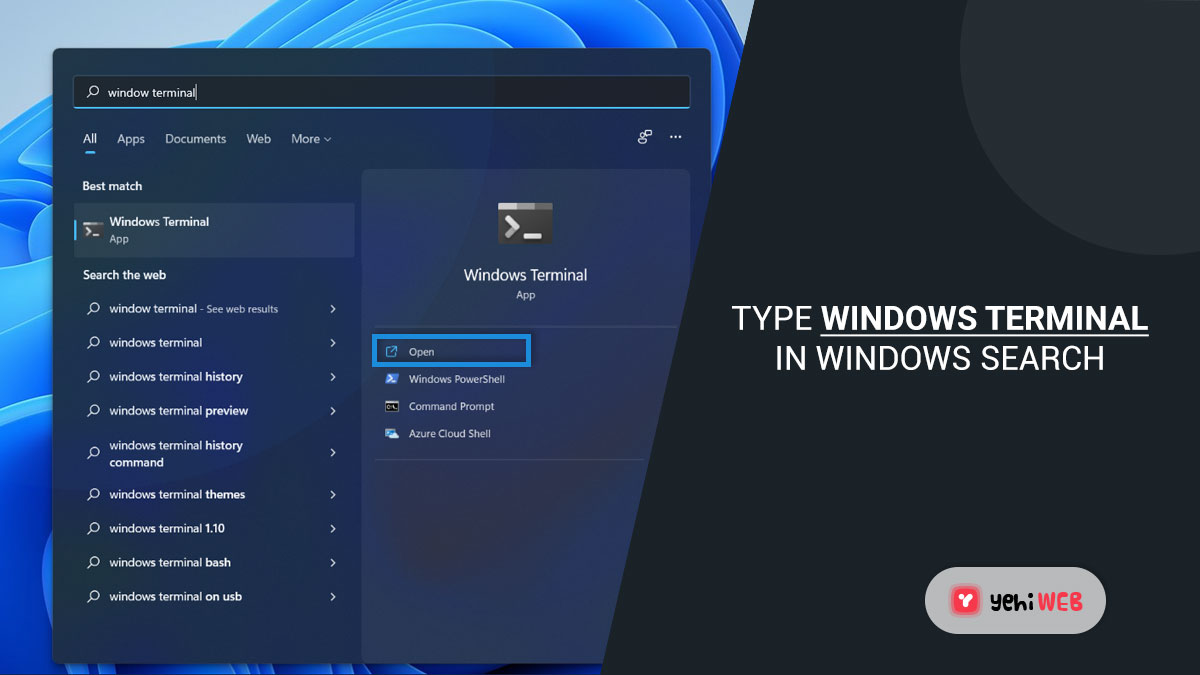The height and width of the screenshot is (675, 1200).
Task: Select 'windows terminal history command' suggestion text
Action: [x=176, y=454]
